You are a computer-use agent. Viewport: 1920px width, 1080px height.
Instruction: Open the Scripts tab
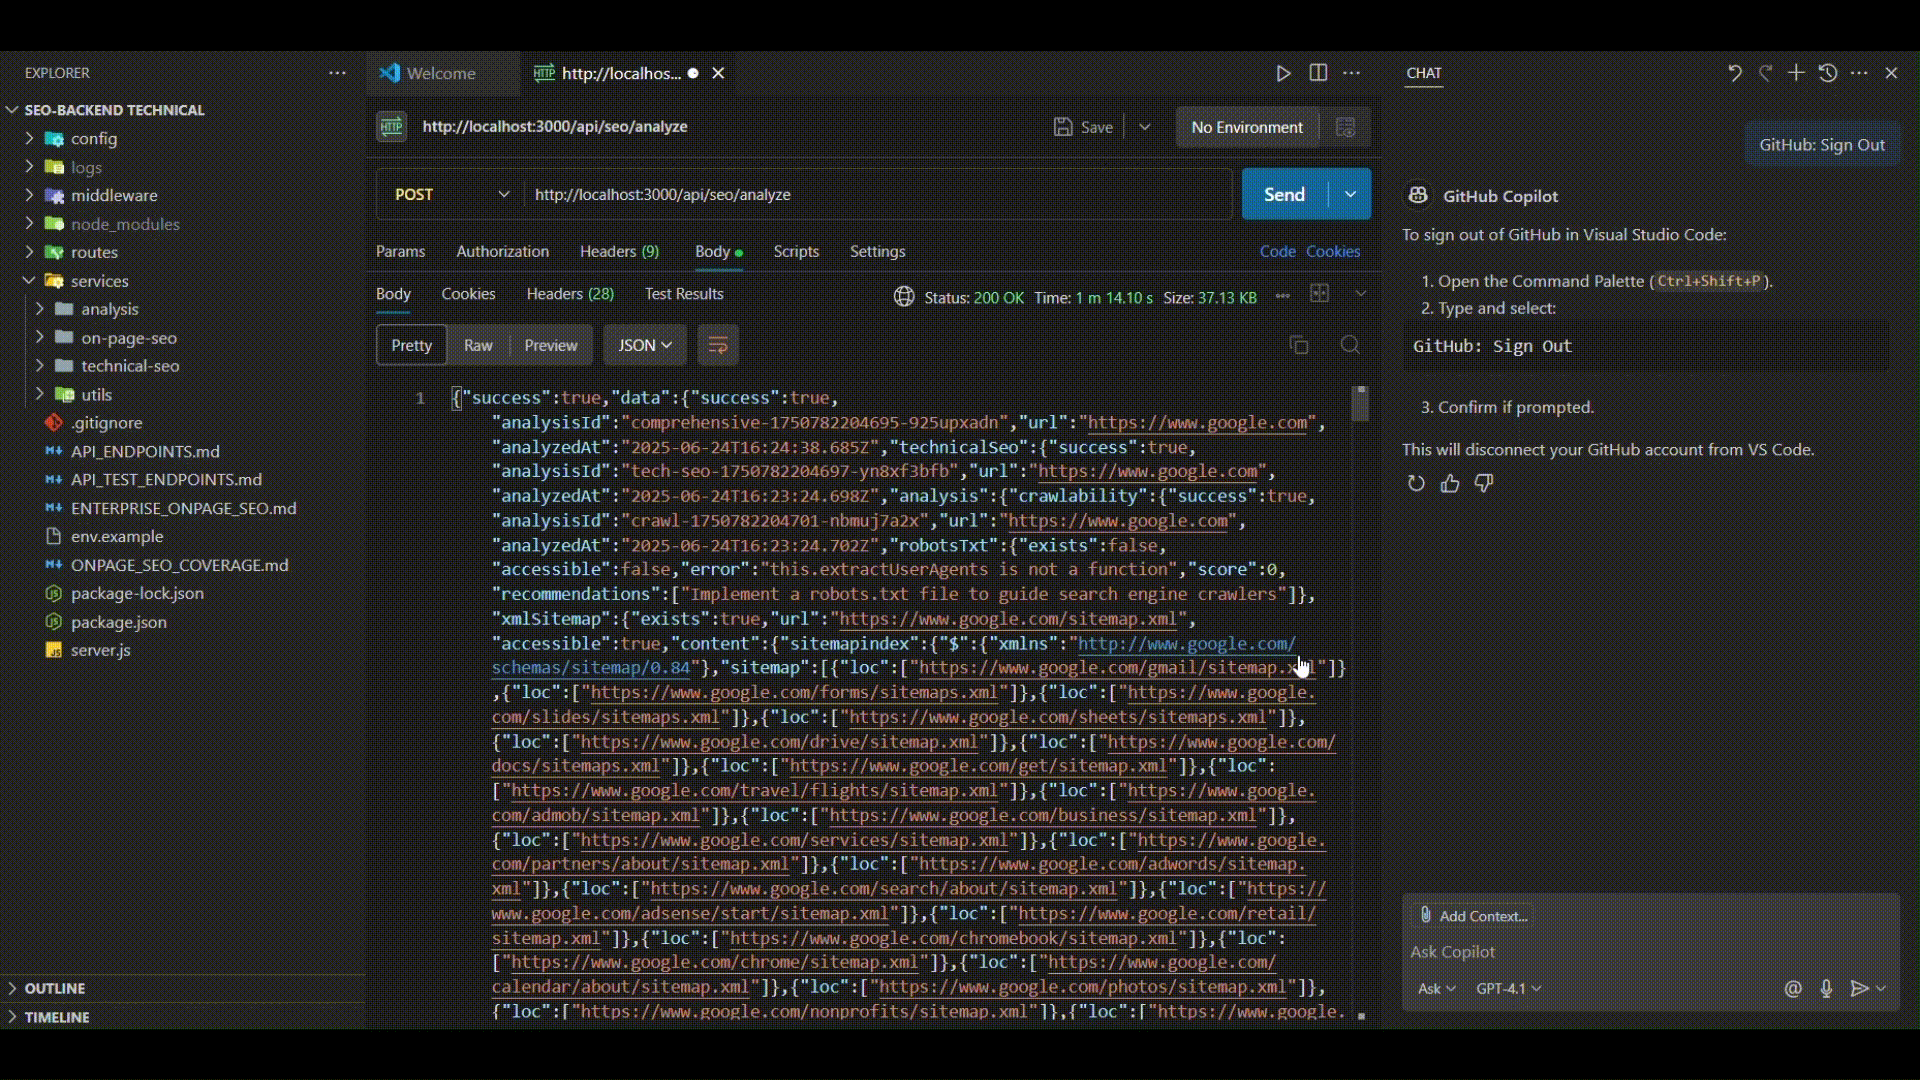pyautogui.click(x=796, y=251)
